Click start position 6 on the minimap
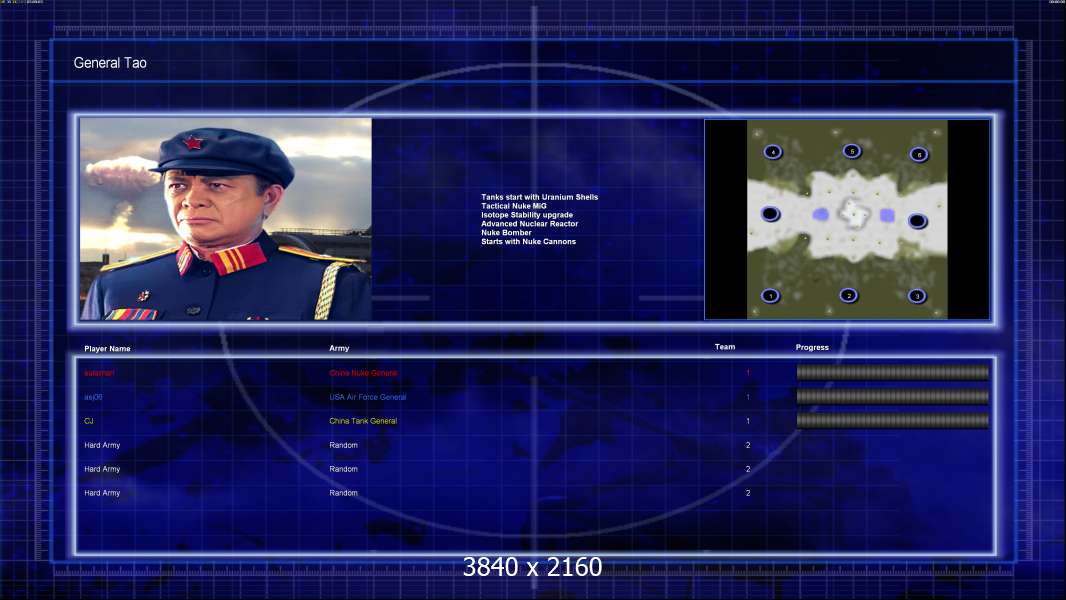This screenshot has width=1066, height=600. click(x=918, y=154)
